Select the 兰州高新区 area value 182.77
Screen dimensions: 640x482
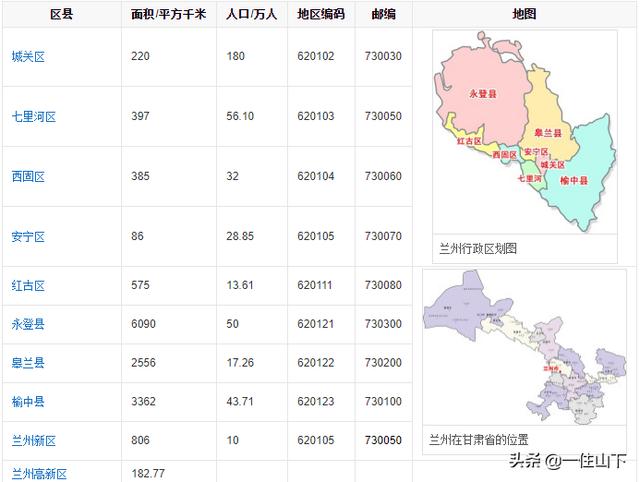(x=148, y=473)
